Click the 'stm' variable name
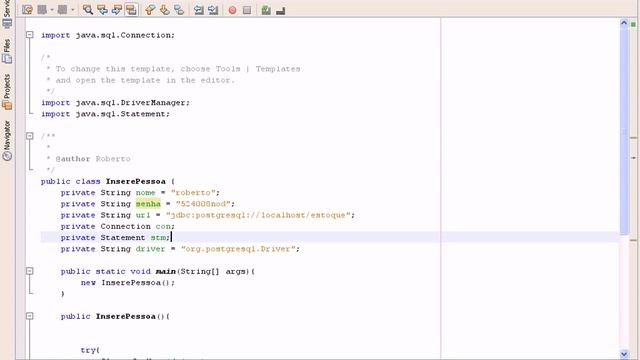 coord(158,237)
